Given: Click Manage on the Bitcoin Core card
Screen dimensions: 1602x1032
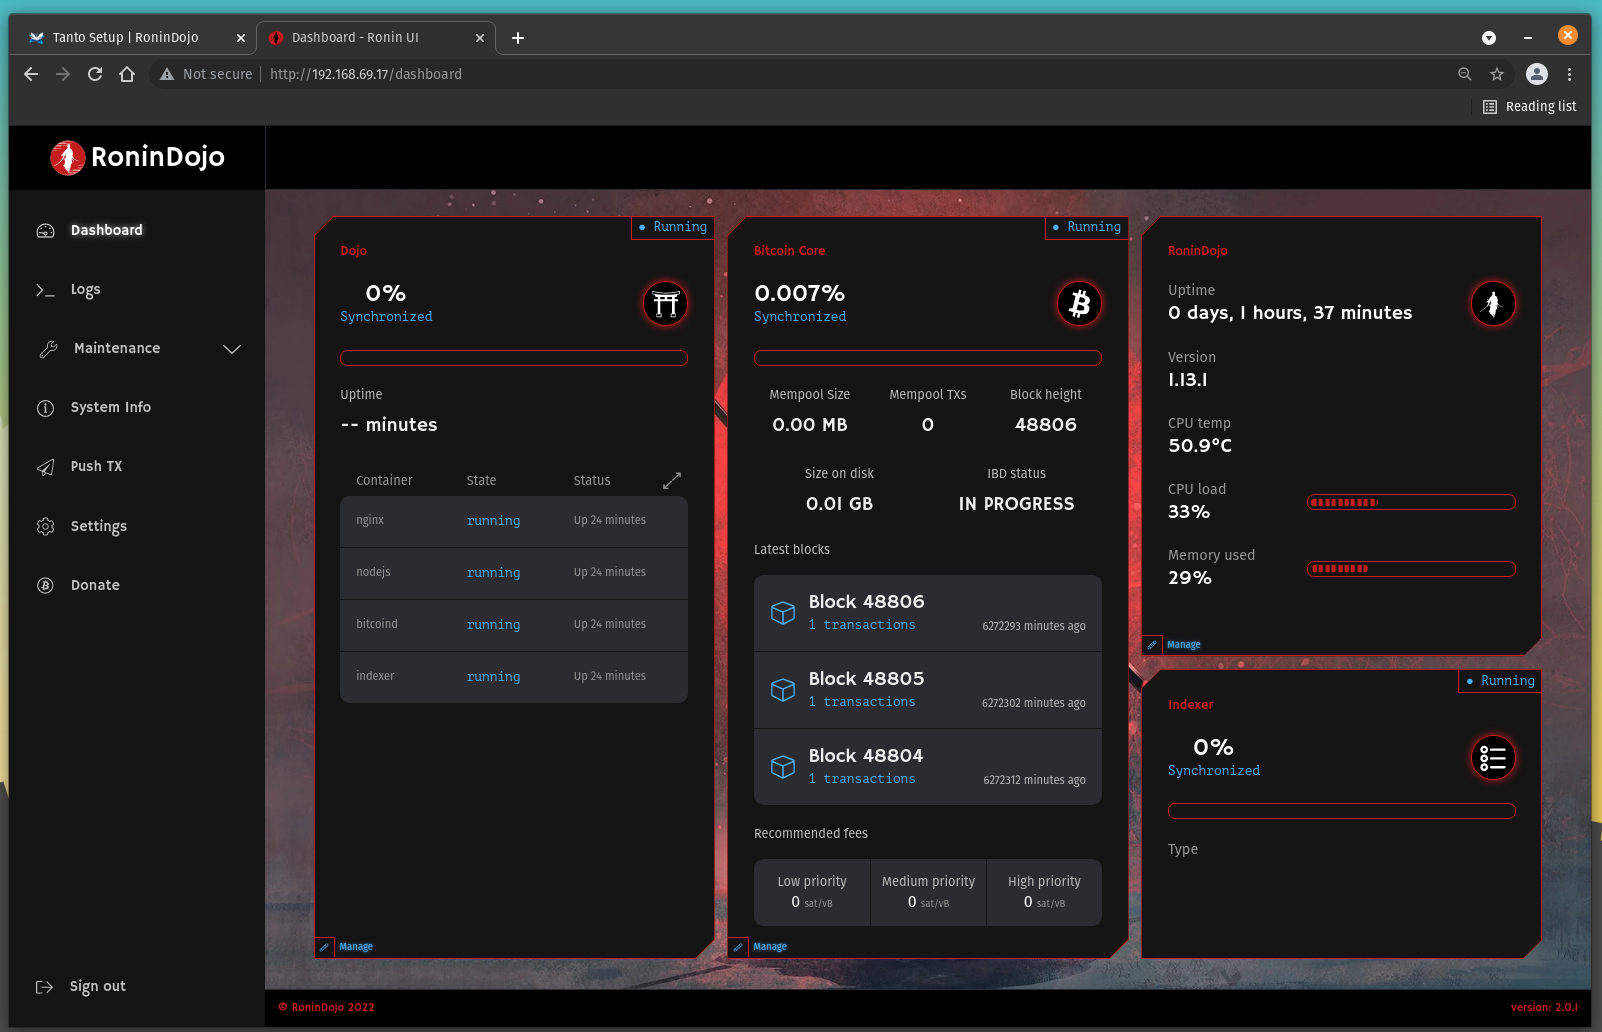Looking at the screenshot, I should click(770, 947).
